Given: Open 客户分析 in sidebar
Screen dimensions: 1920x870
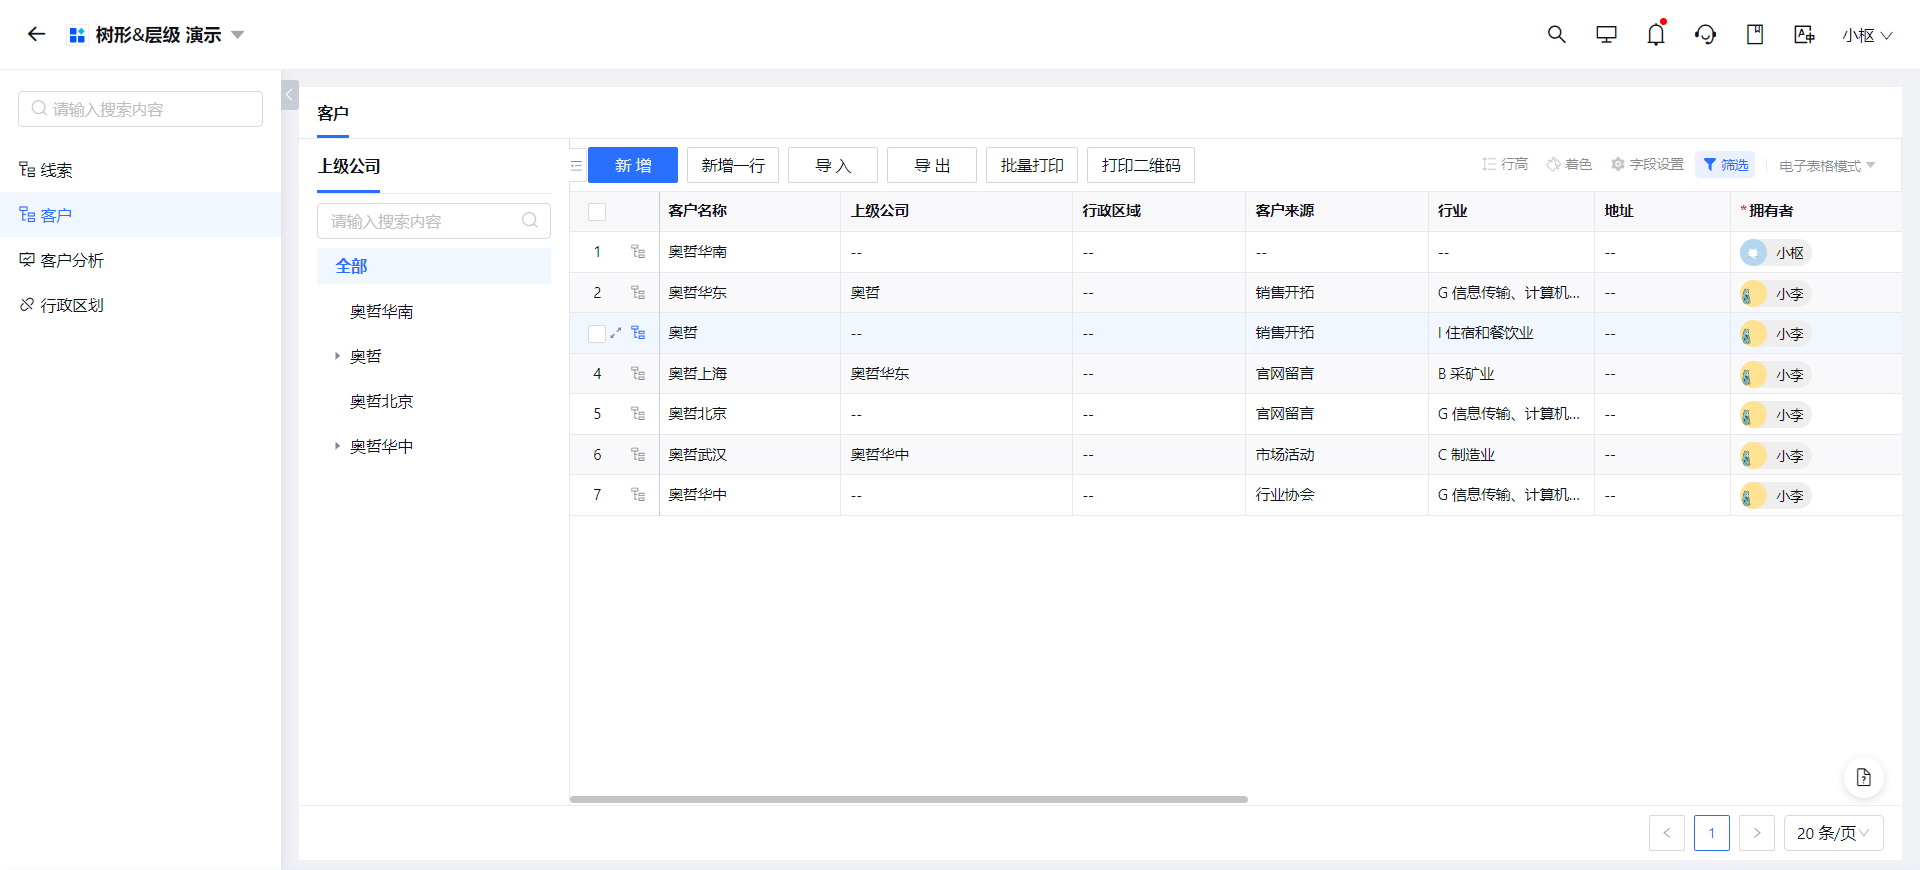Looking at the screenshot, I should click(140, 260).
